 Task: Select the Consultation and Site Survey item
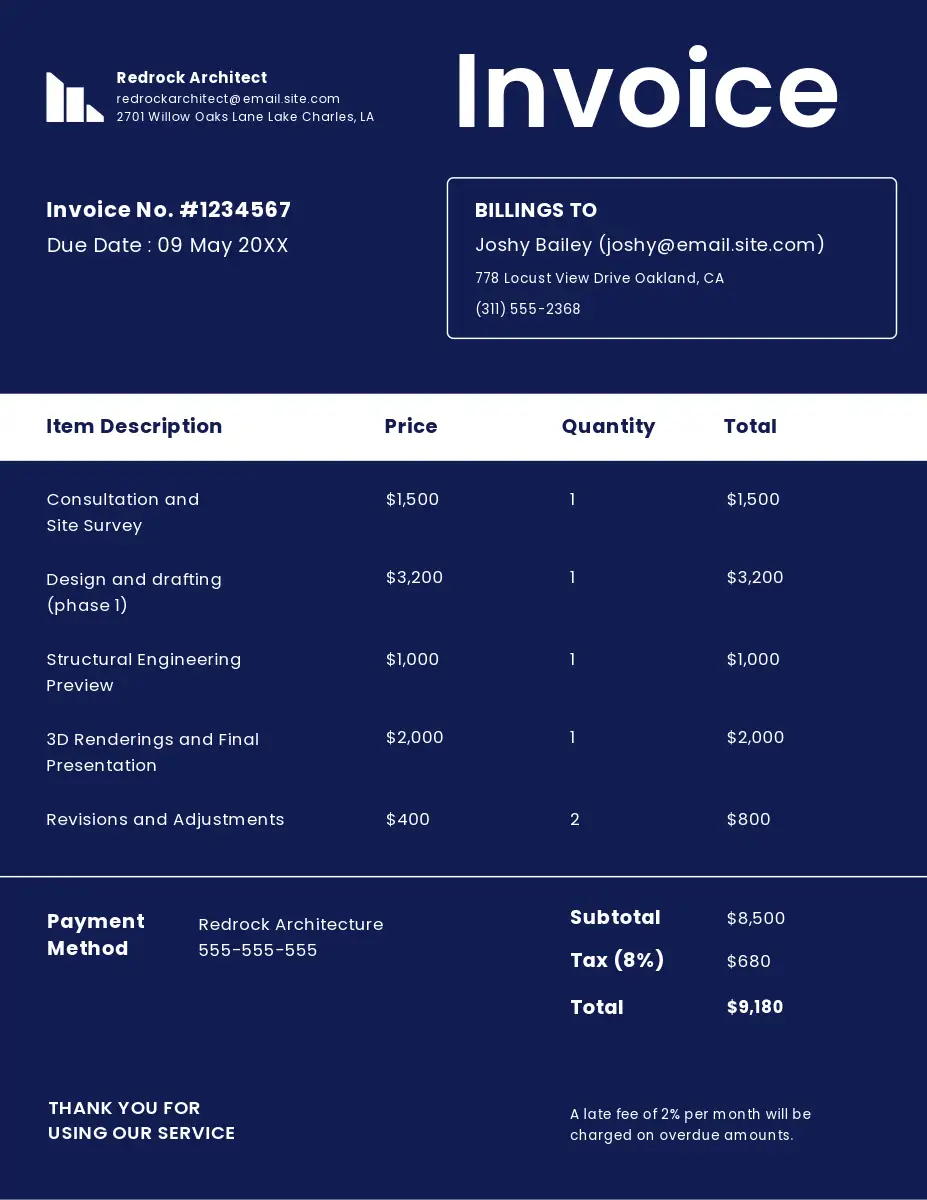(x=122, y=512)
